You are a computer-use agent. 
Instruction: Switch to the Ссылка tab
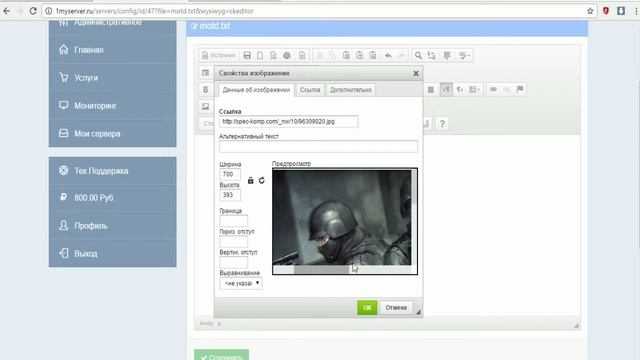click(x=310, y=90)
